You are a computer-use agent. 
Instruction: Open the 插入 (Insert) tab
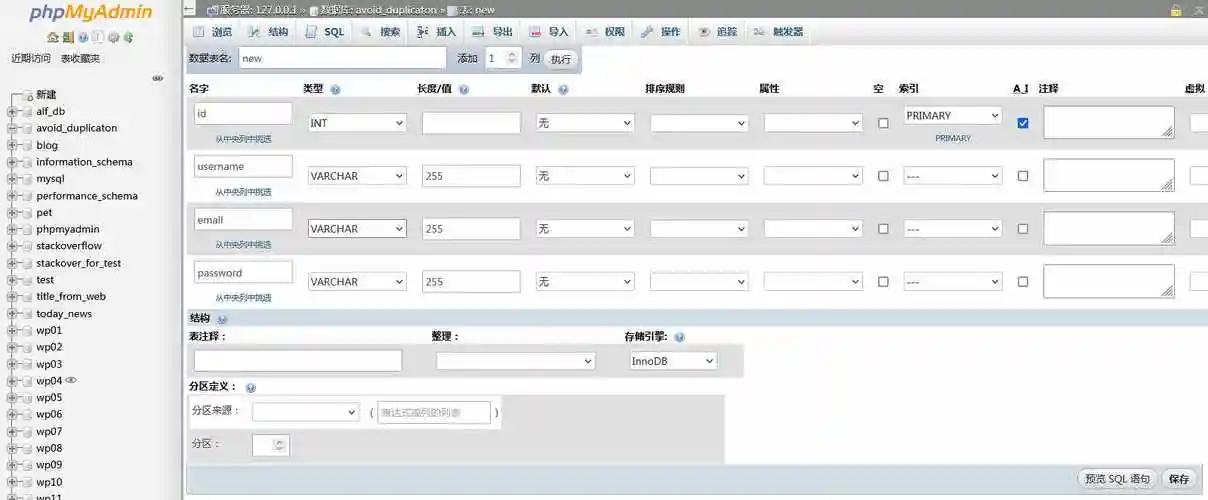point(436,32)
